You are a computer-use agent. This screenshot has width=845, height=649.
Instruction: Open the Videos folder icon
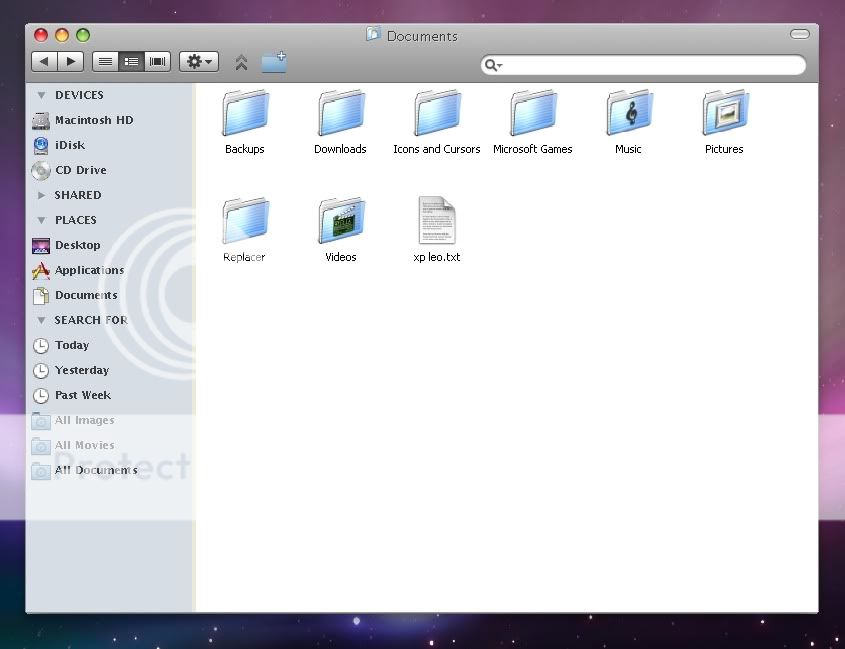tap(340, 221)
